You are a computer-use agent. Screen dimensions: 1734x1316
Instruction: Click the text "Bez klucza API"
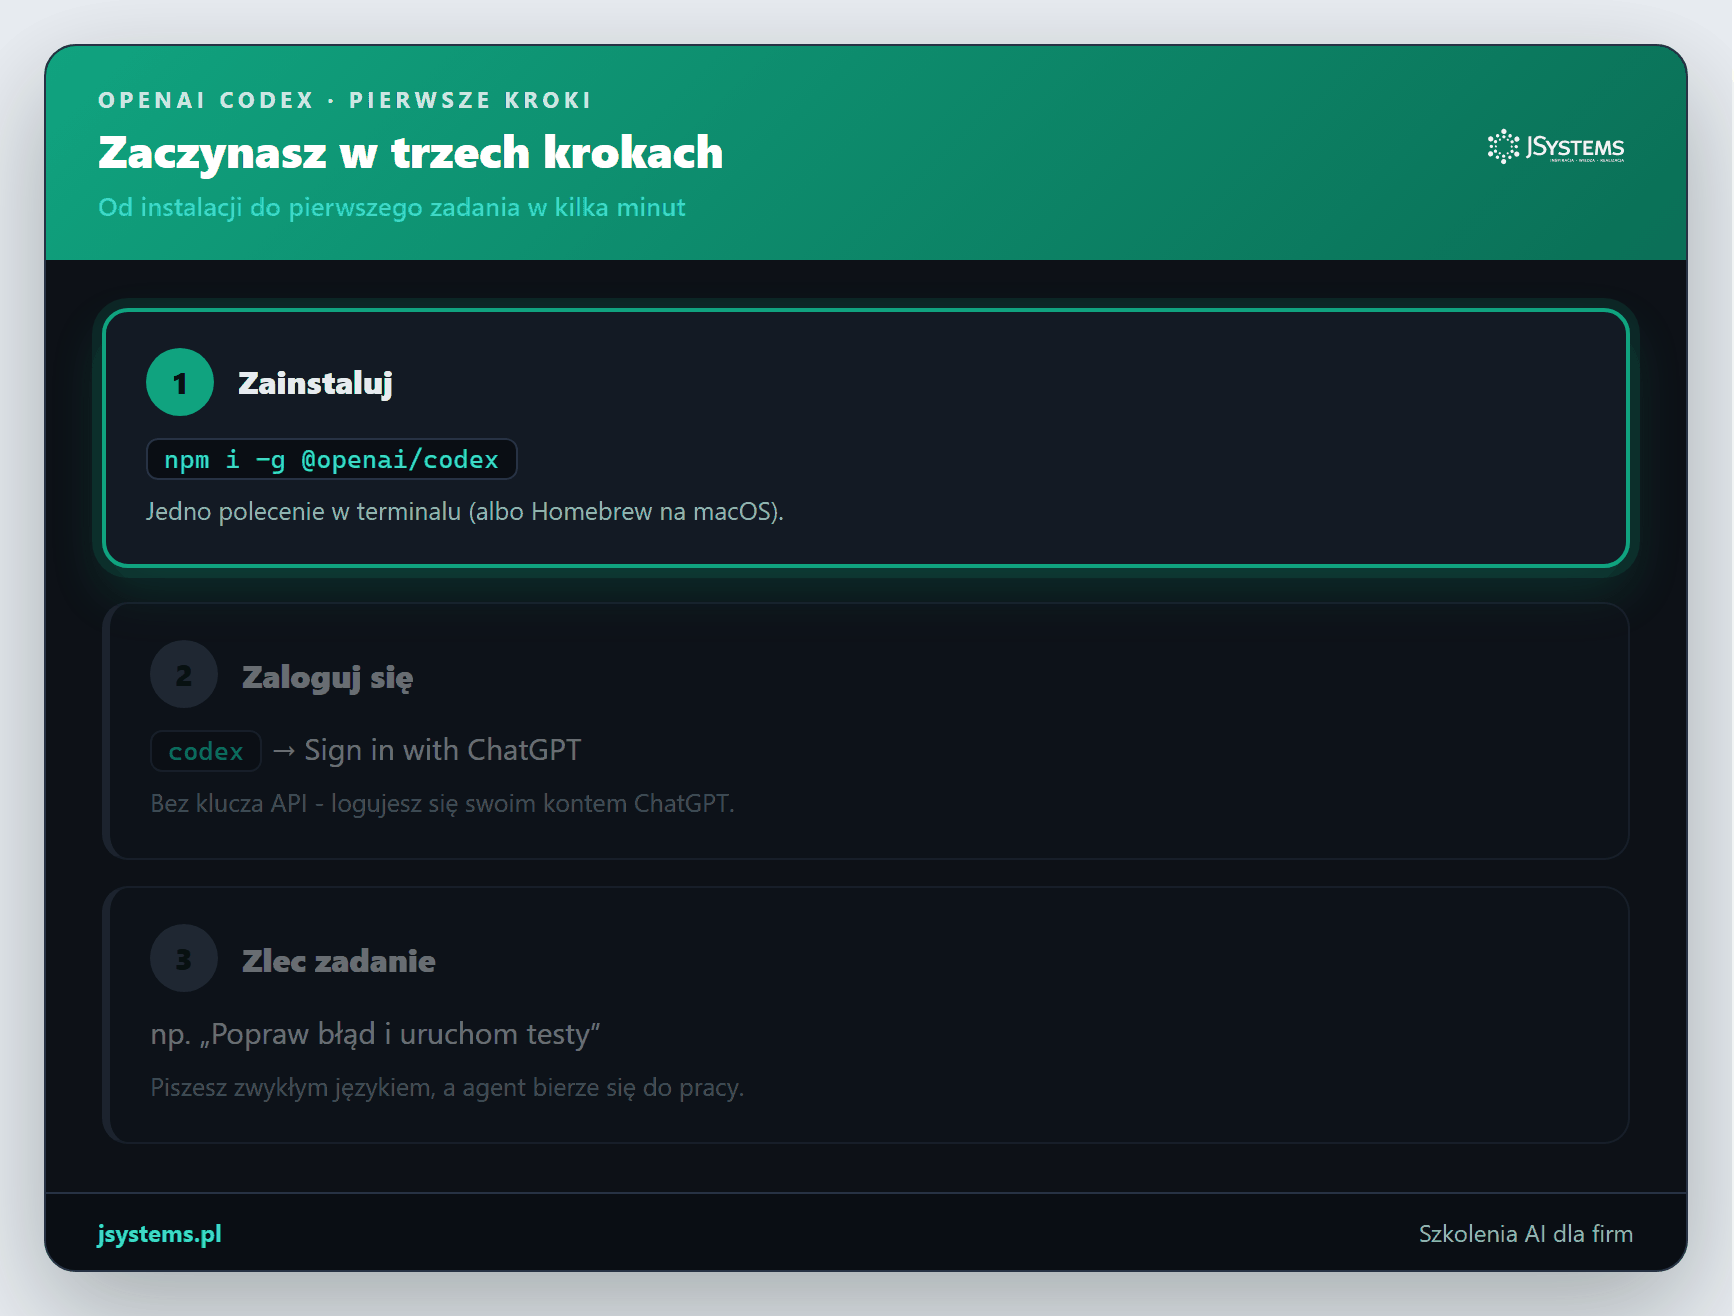tap(228, 804)
